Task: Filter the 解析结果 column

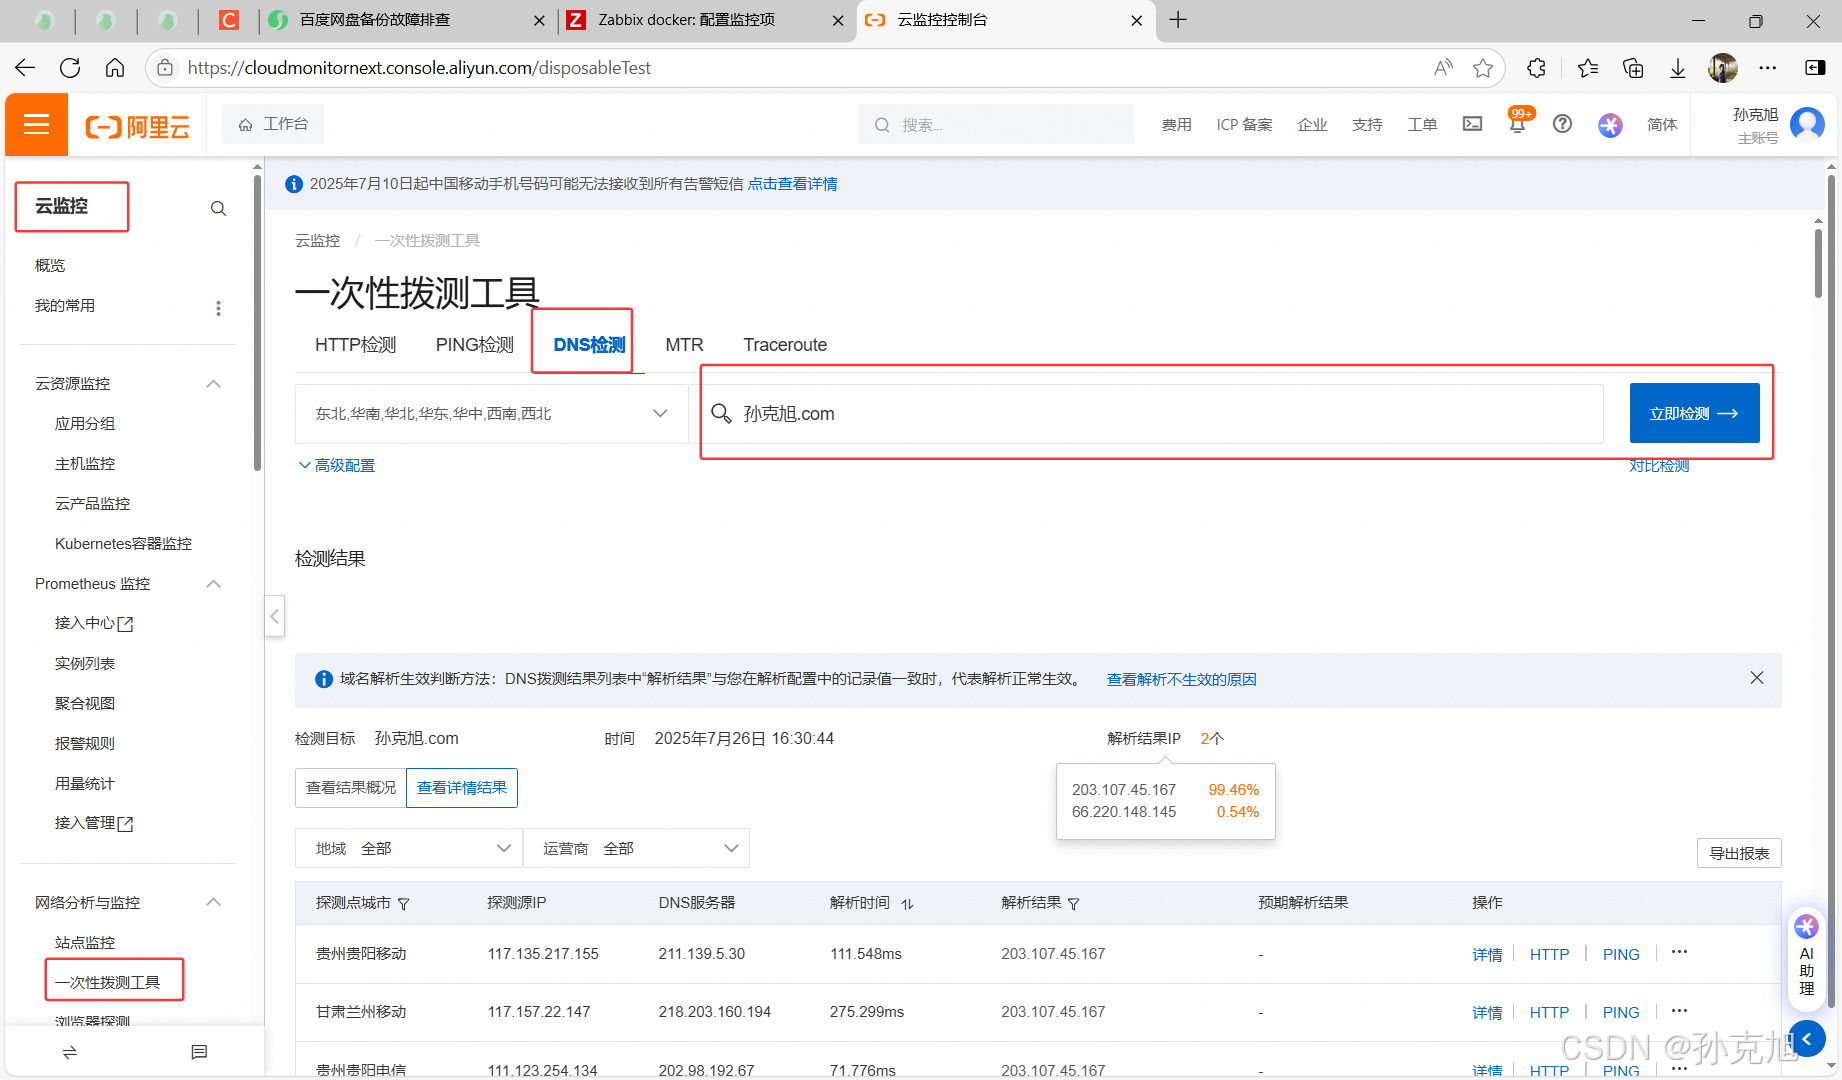Action: (x=1074, y=904)
